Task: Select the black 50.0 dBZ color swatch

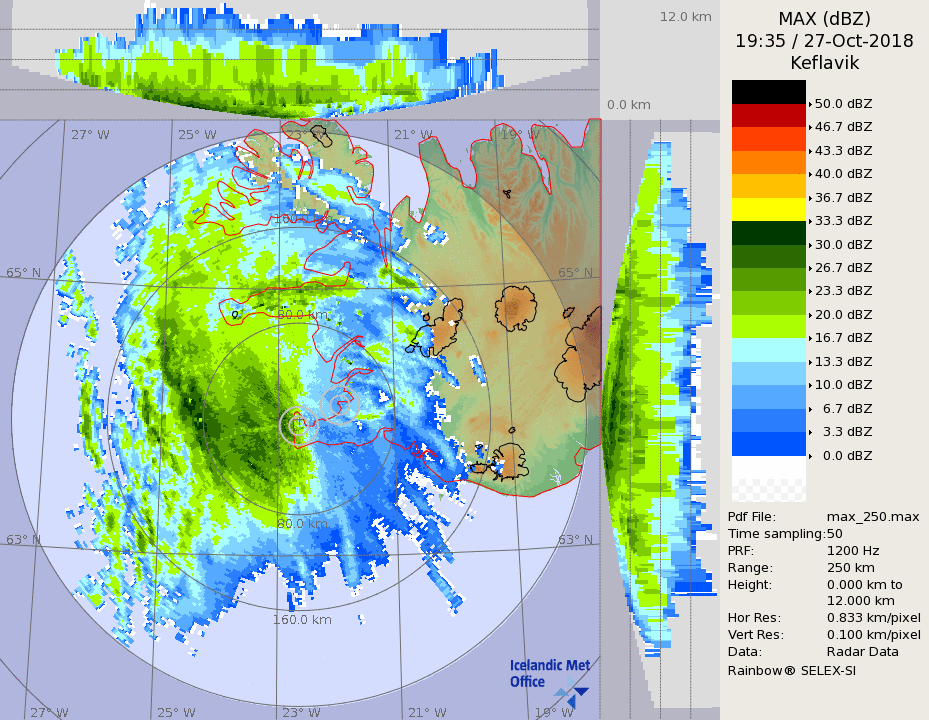Action: (768, 92)
